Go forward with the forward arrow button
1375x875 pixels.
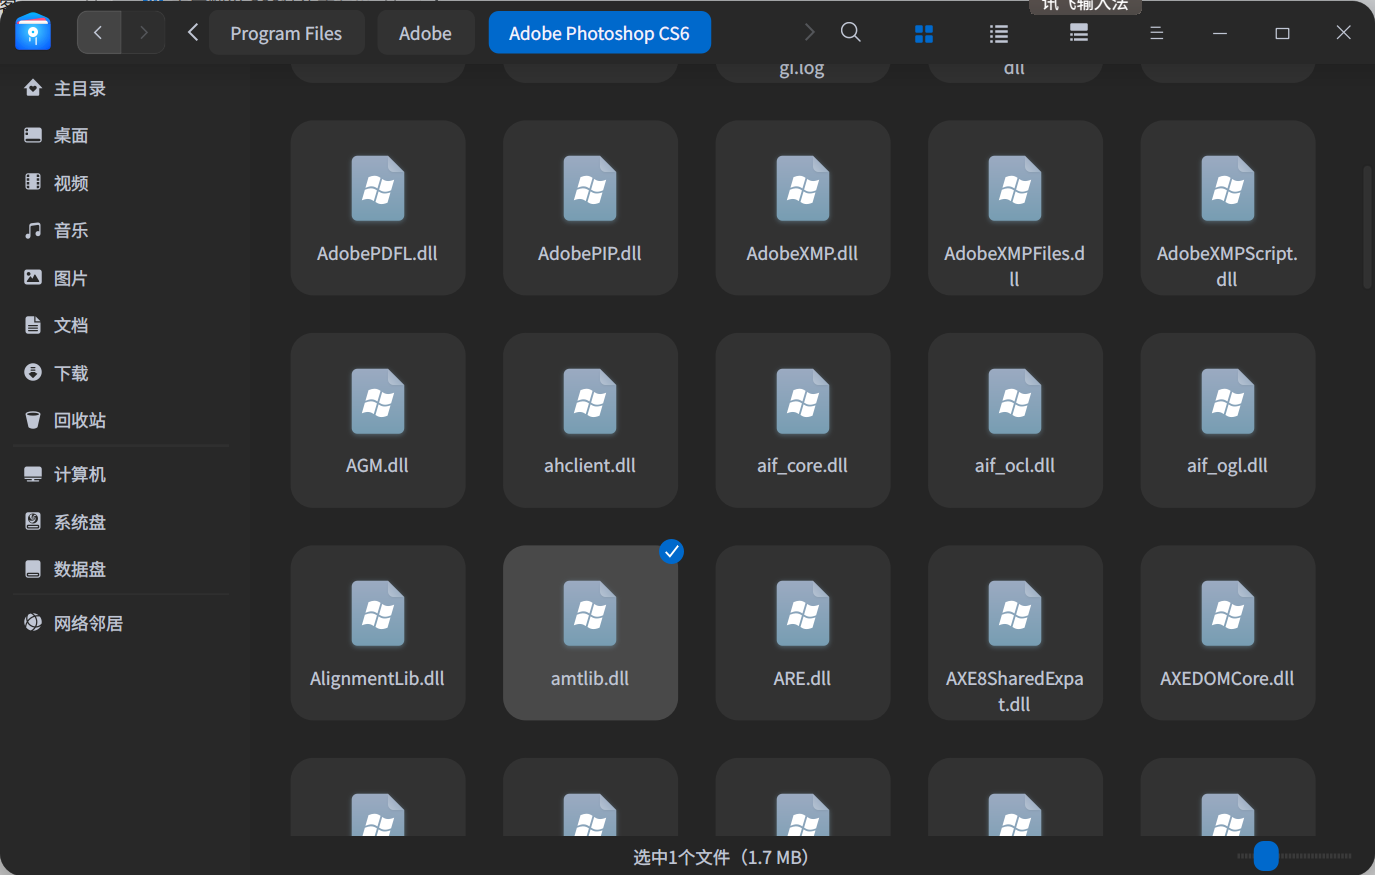143,33
